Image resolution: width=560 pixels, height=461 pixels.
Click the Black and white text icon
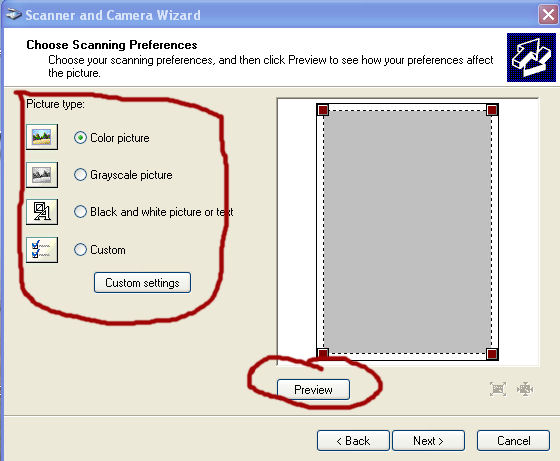click(x=42, y=212)
